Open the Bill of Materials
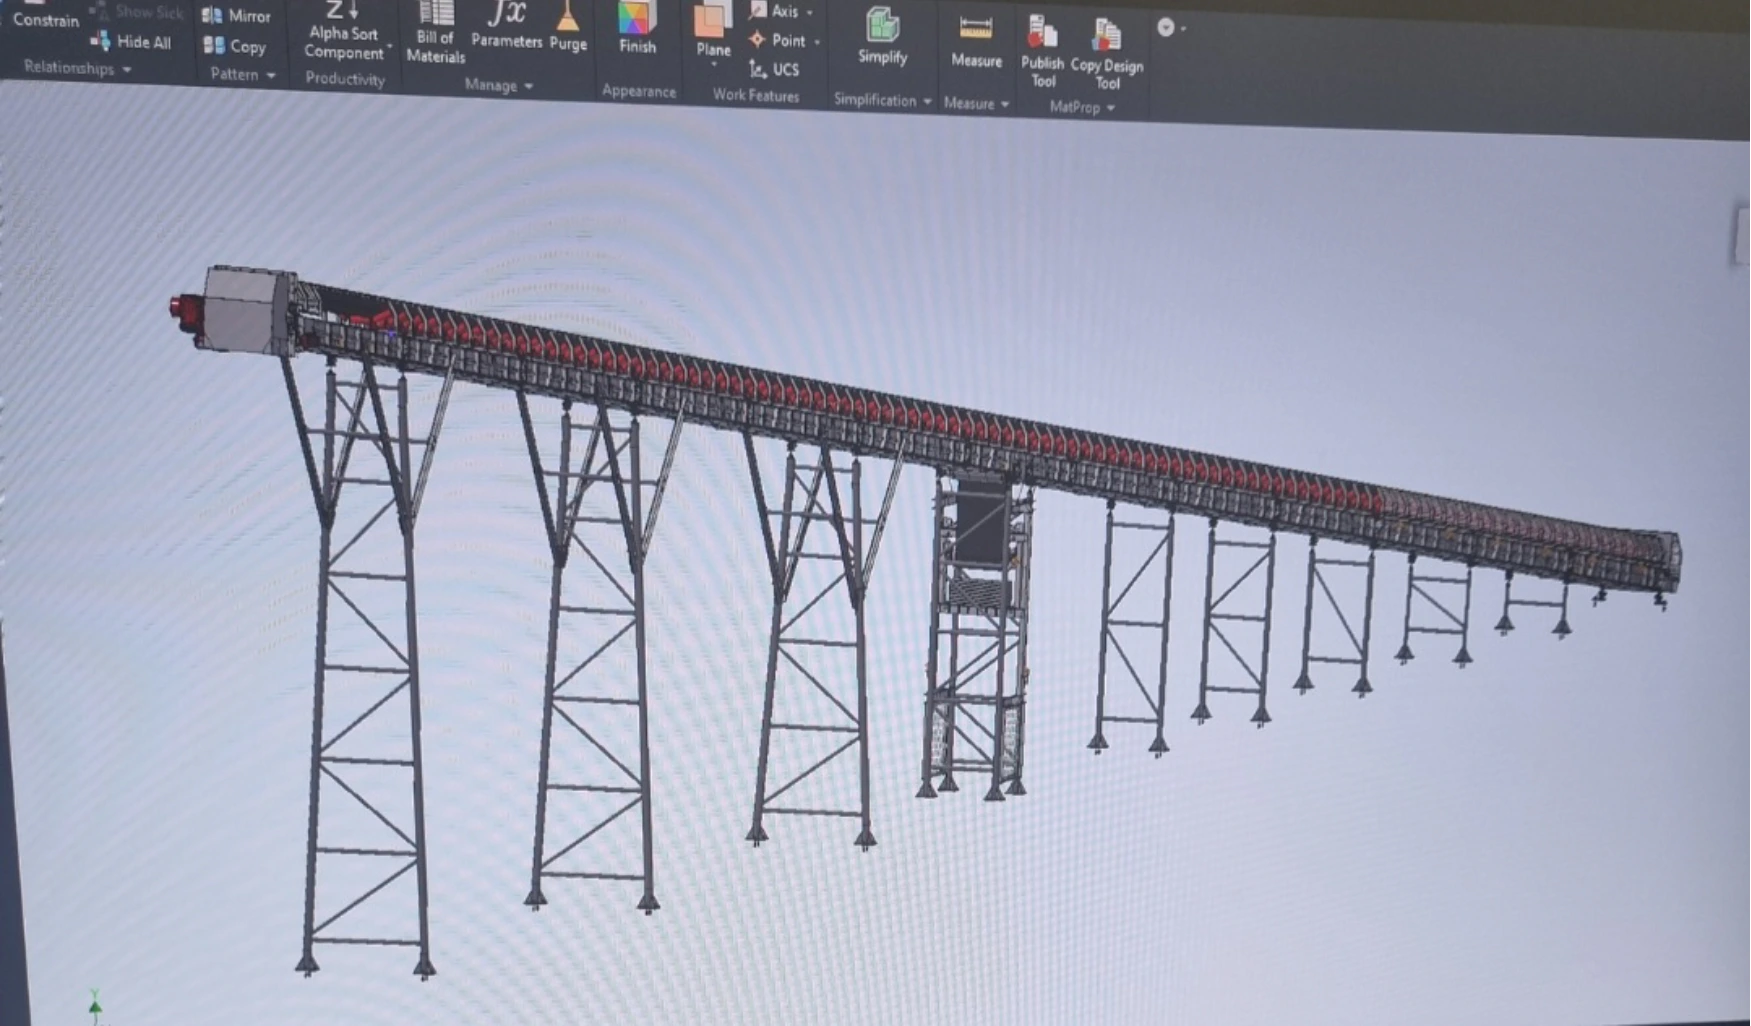 coord(435,33)
